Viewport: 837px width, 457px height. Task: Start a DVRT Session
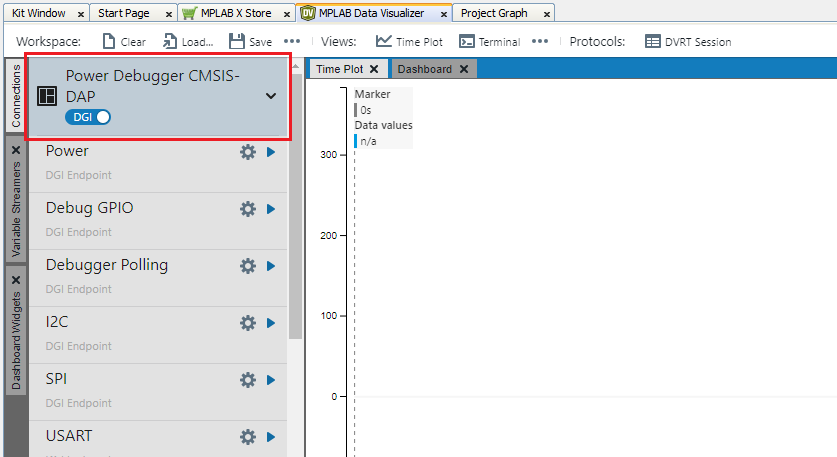point(688,42)
